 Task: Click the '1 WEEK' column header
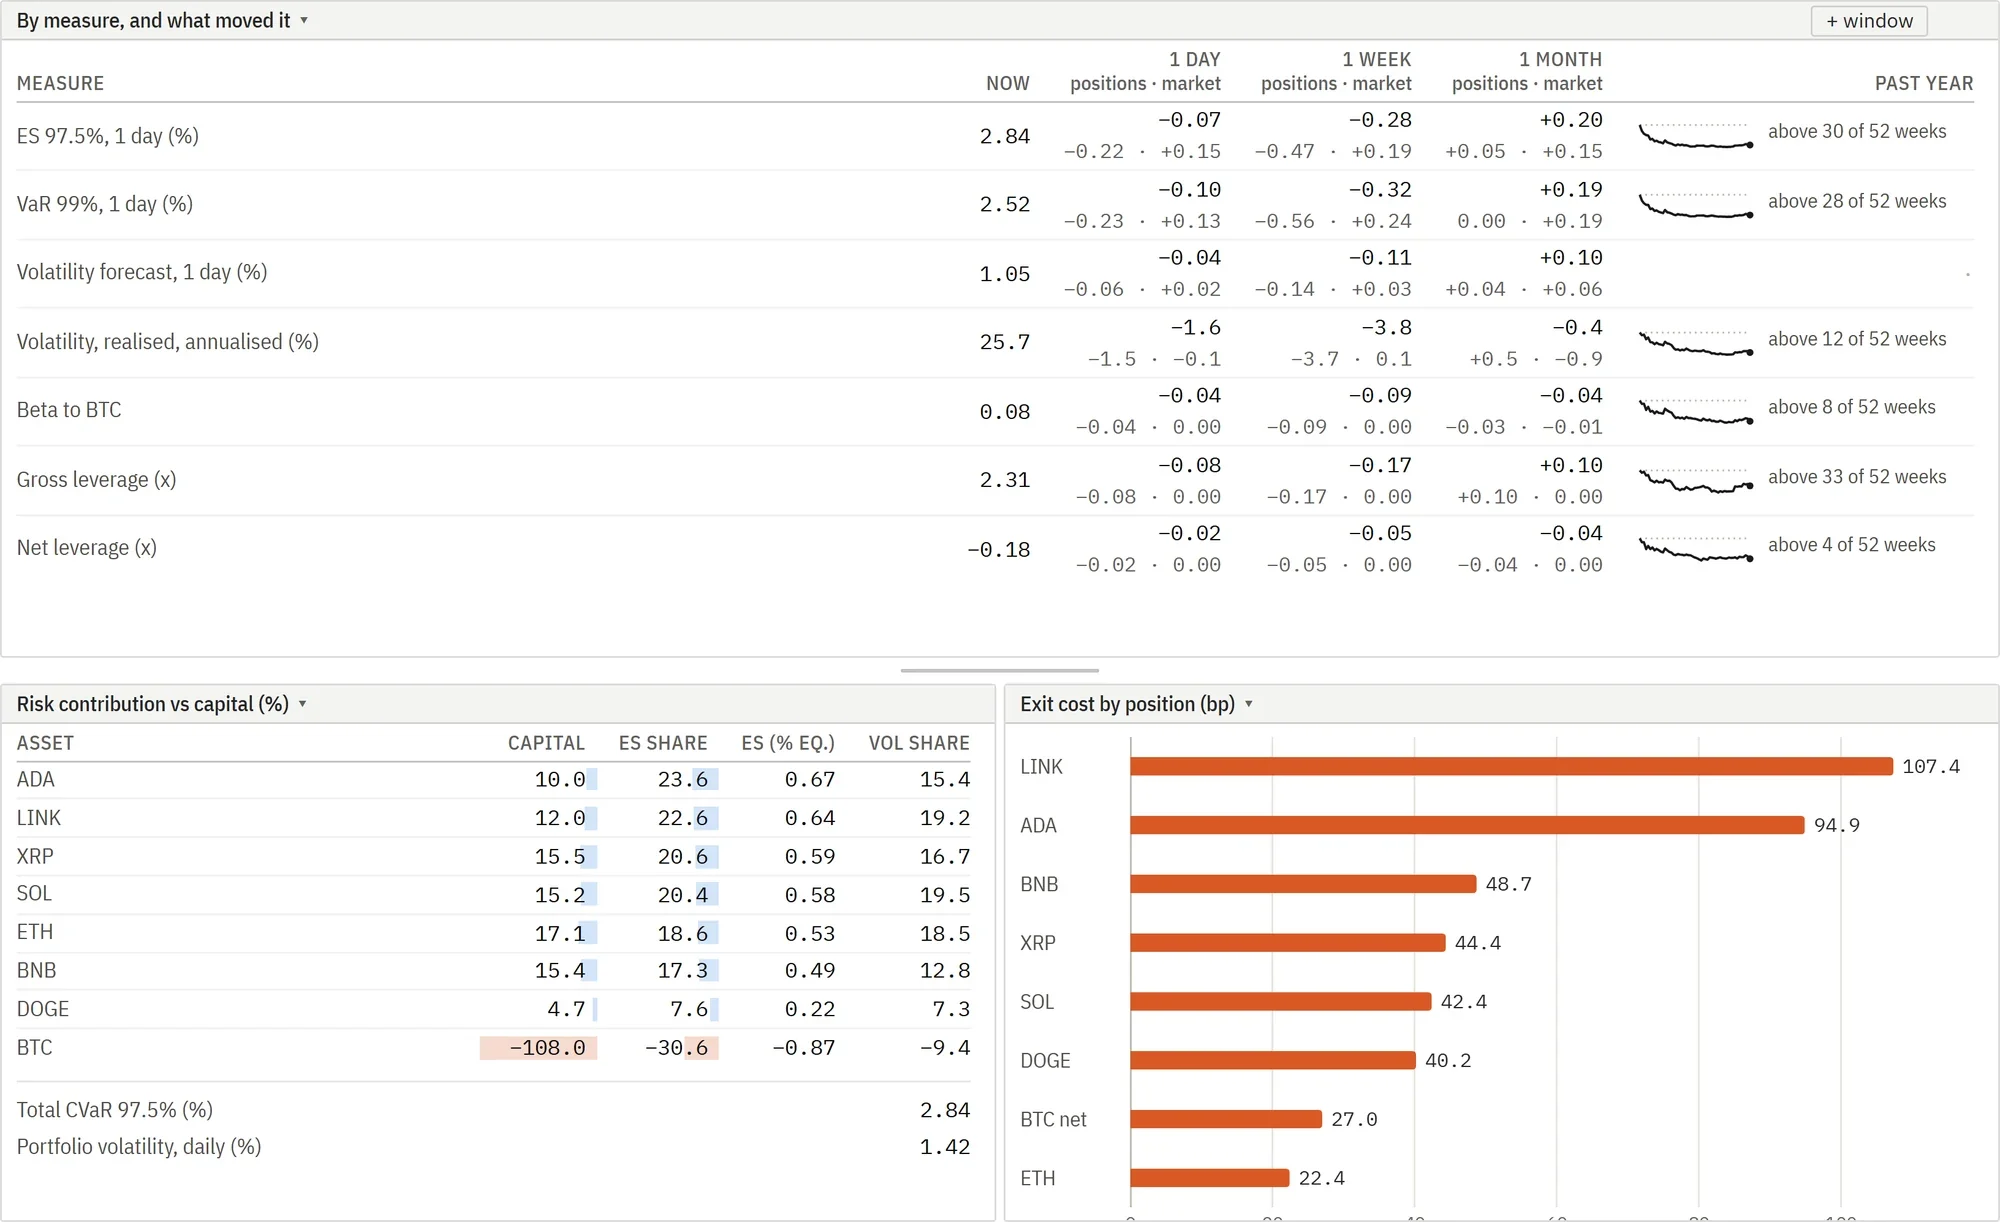coord(1376,59)
